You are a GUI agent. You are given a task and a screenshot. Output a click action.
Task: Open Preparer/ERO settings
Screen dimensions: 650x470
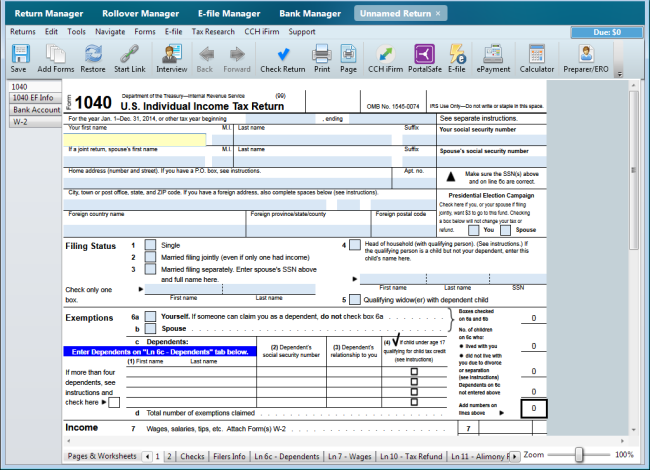586,58
